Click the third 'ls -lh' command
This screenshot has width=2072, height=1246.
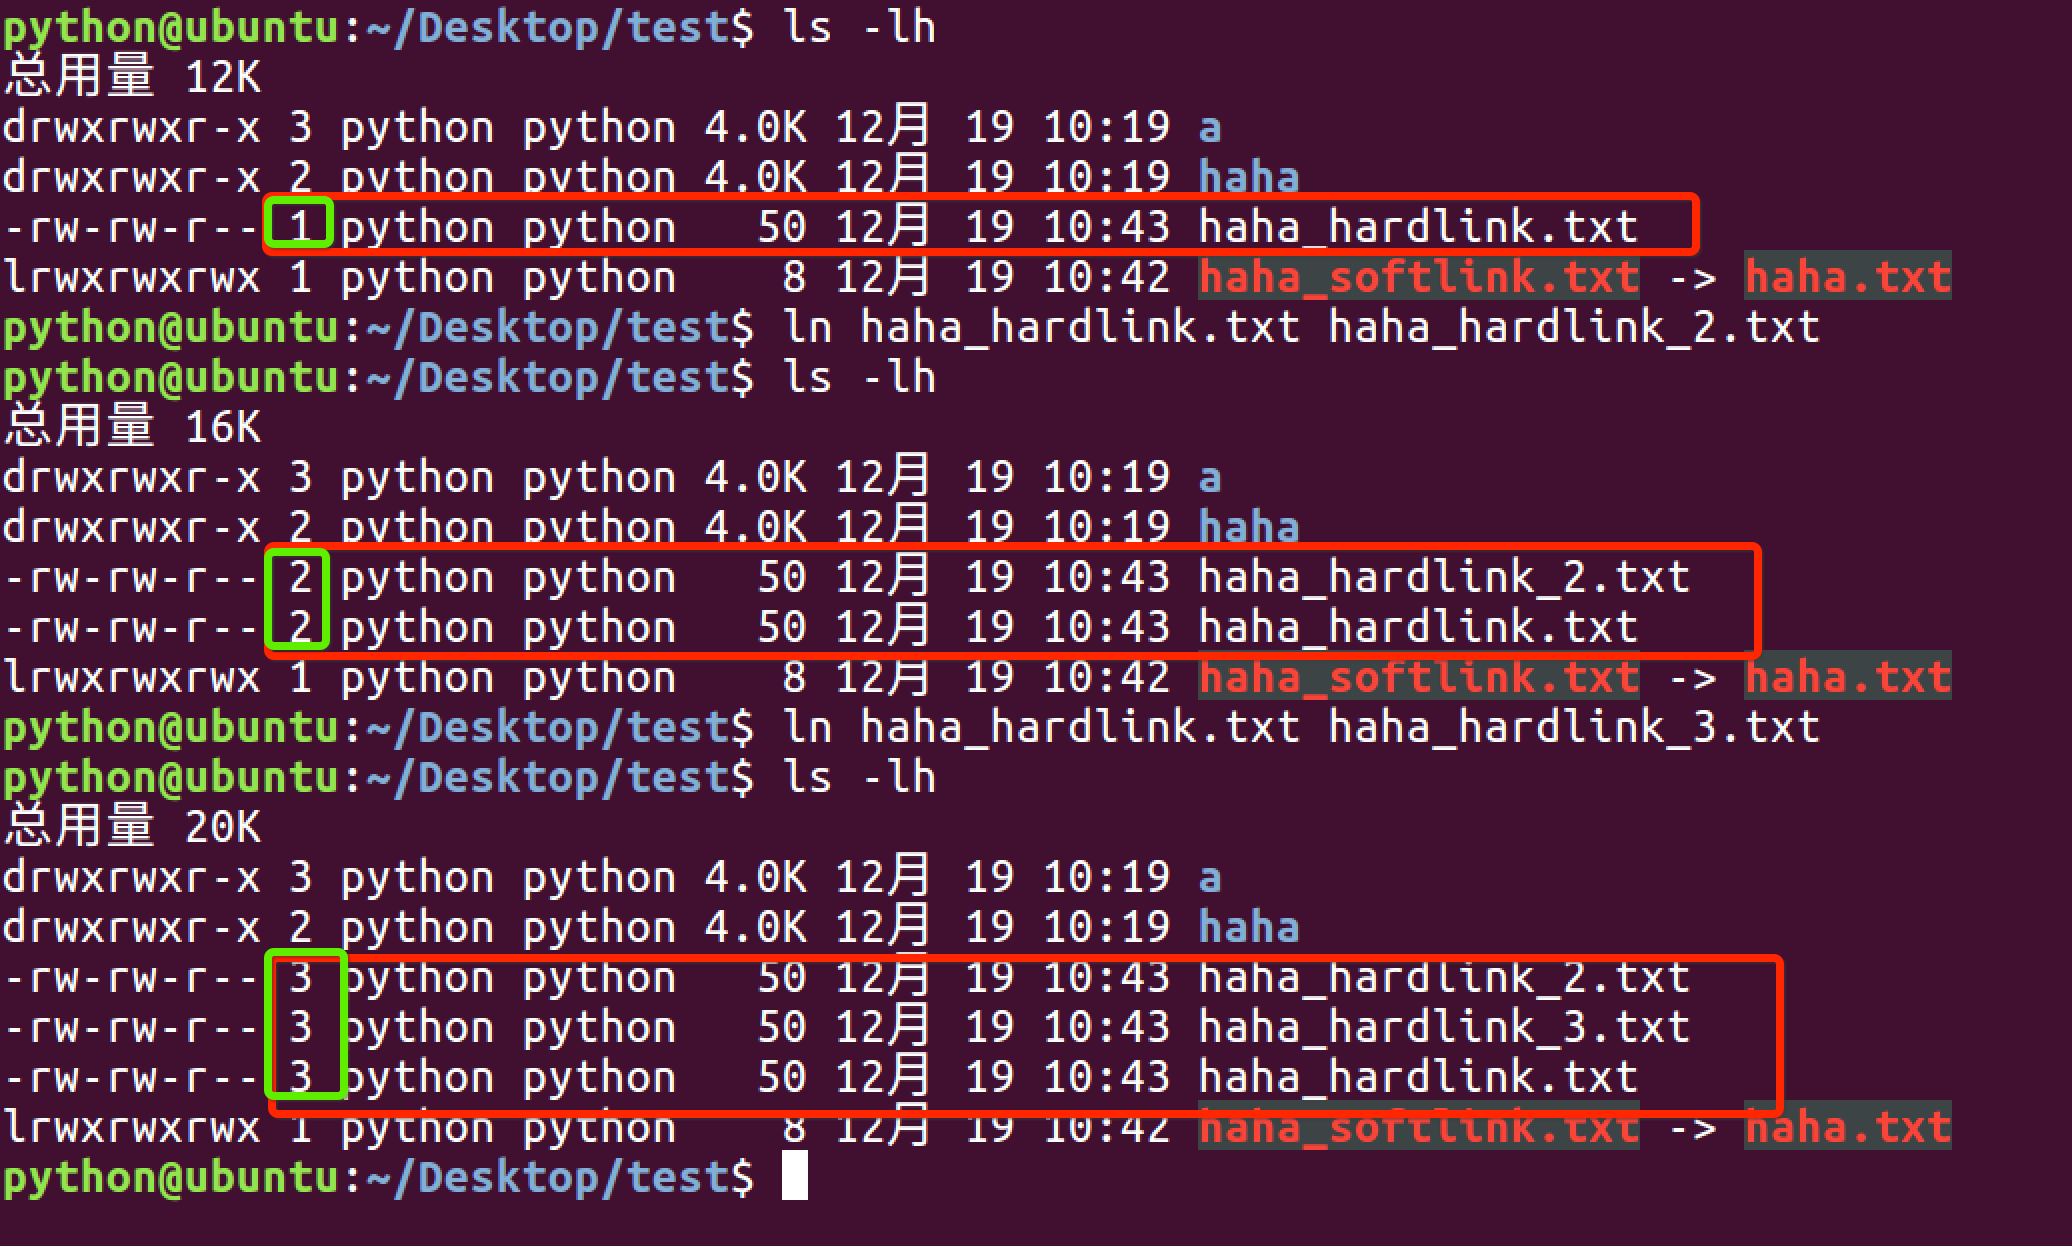coord(860,777)
